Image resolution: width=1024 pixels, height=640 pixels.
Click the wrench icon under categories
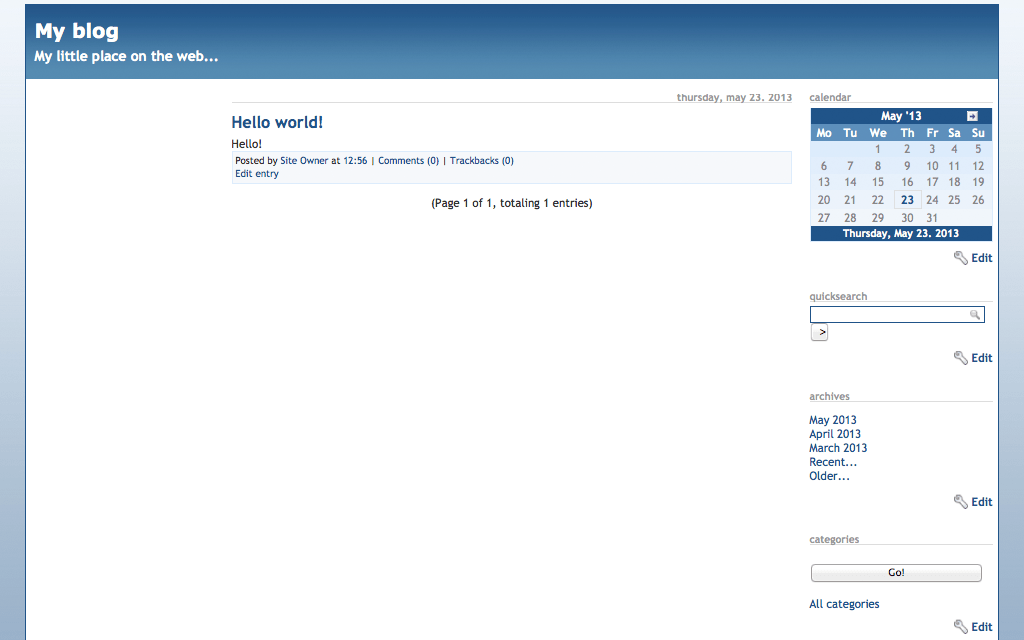click(960, 627)
